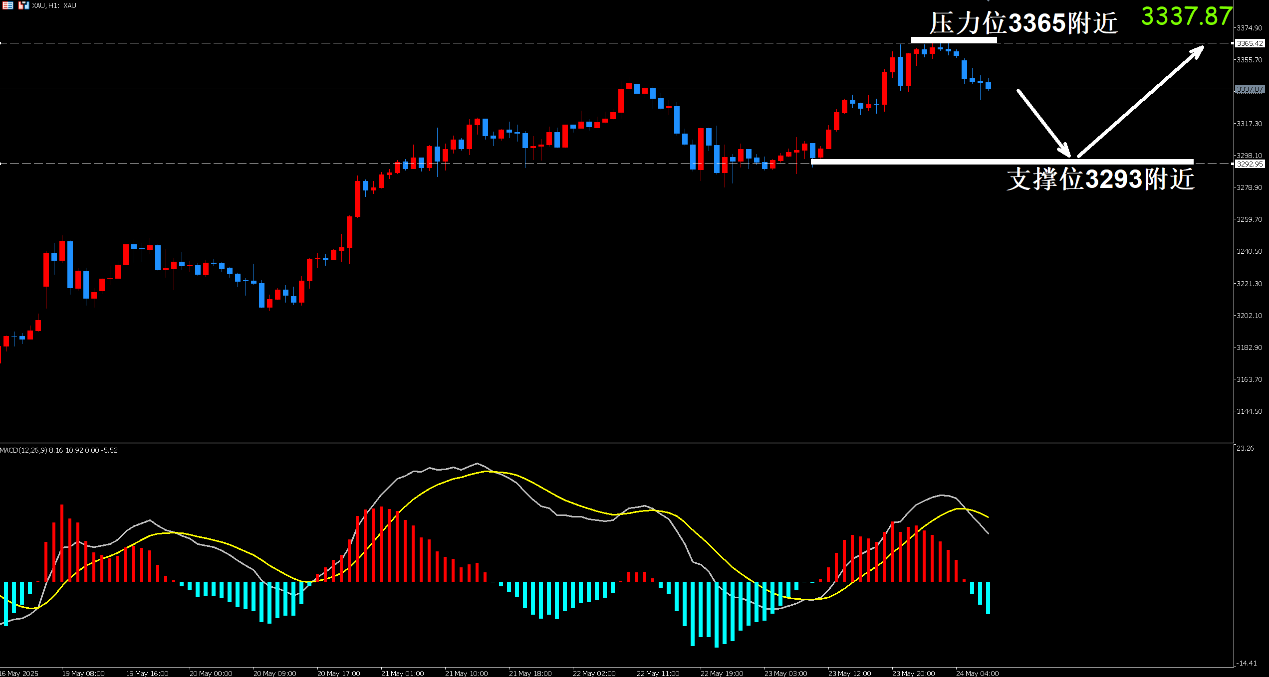Click the 3221.30 price axis value

(x=1249, y=284)
